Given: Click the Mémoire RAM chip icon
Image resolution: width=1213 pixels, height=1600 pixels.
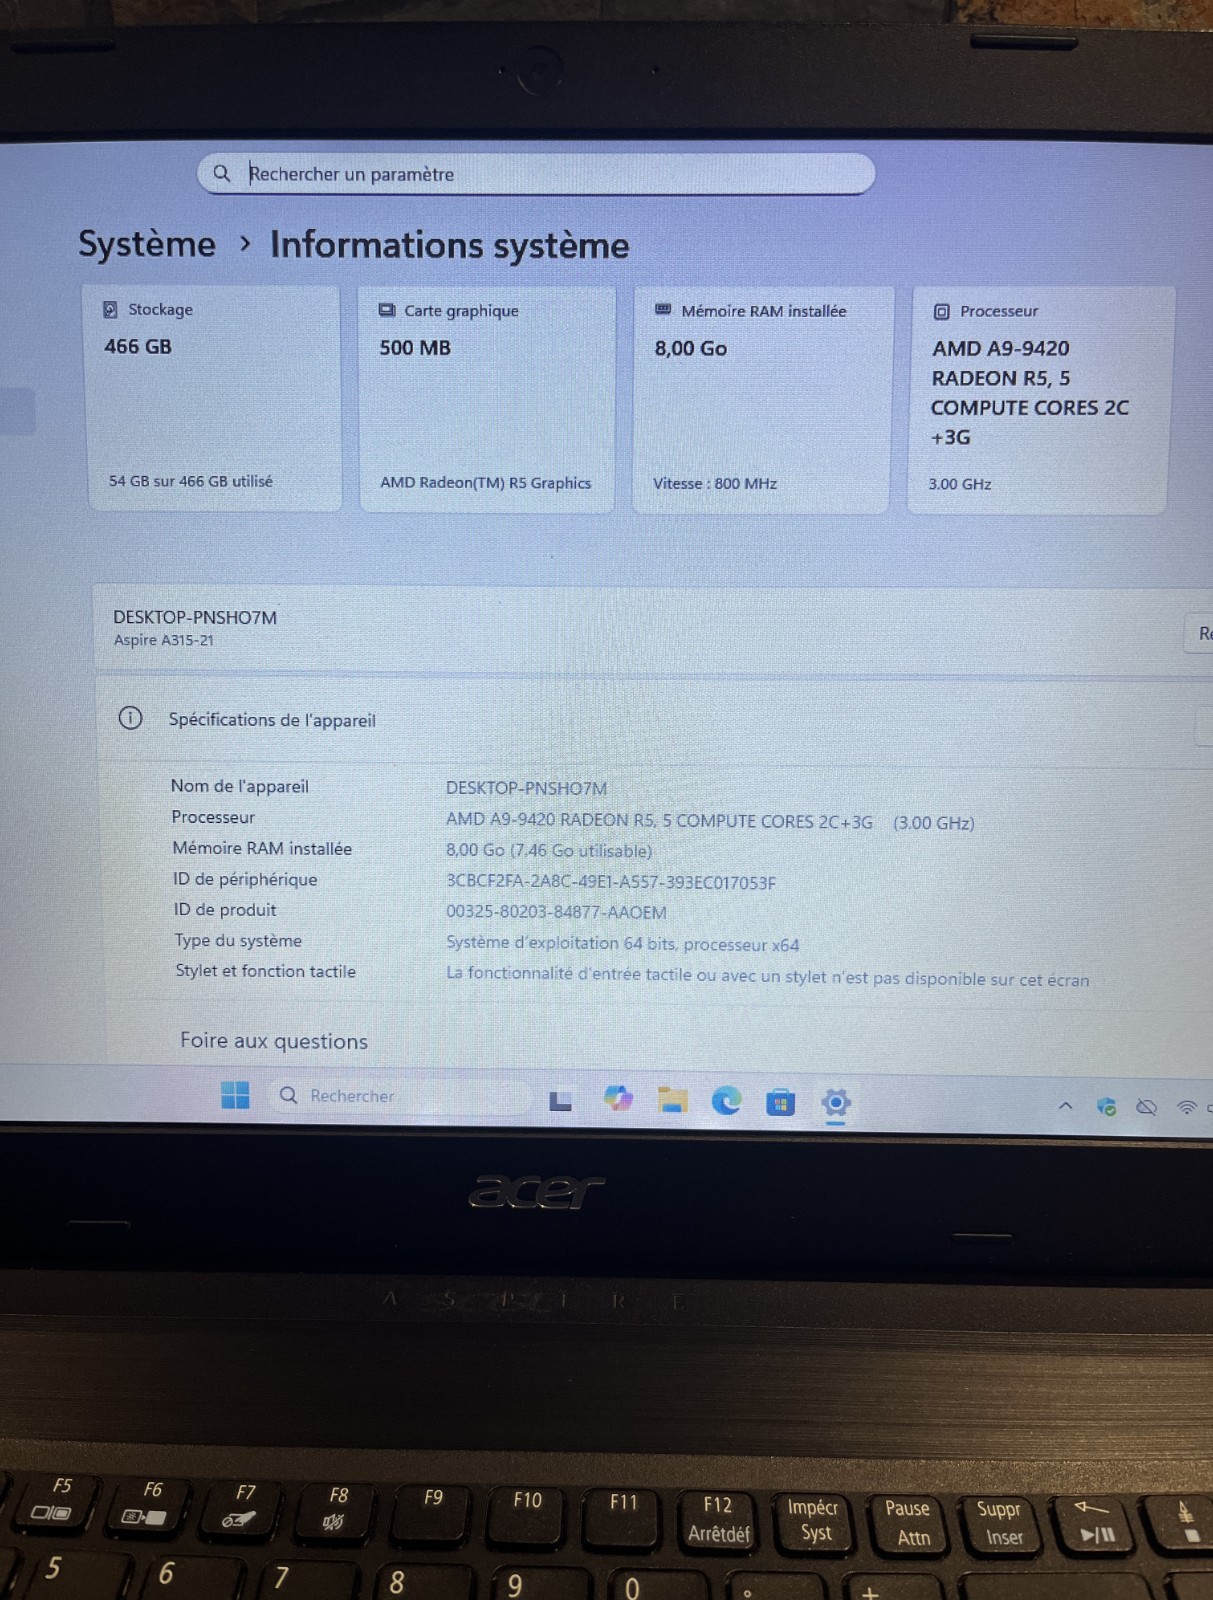Looking at the screenshot, I should 663,310.
